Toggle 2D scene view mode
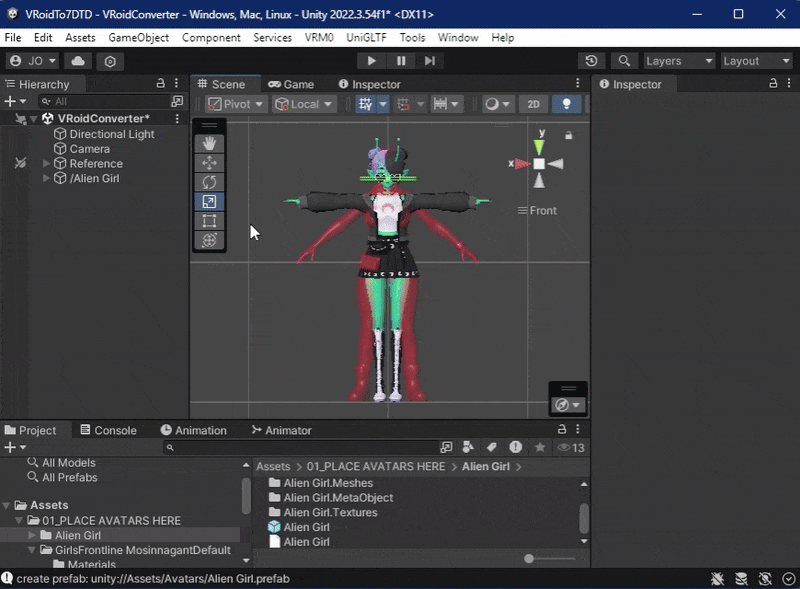The height and width of the screenshot is (589, 800). pos(533,104)
